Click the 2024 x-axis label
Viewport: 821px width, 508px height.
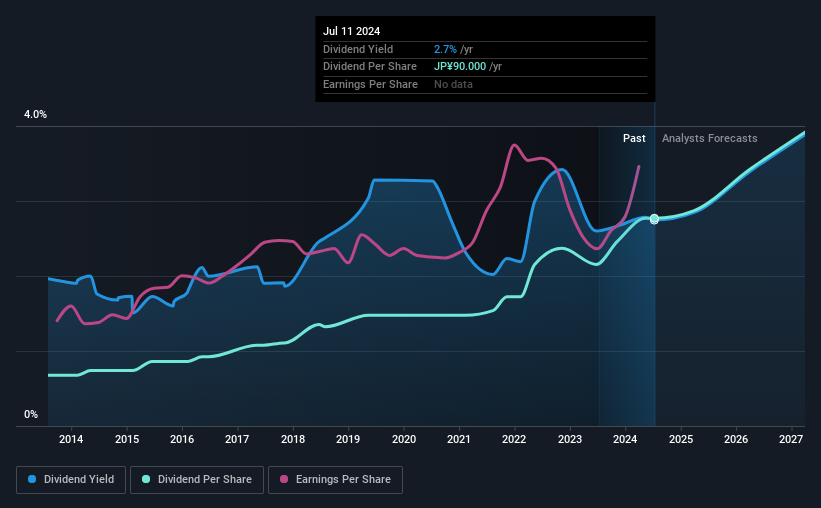[x=625, y=439]
